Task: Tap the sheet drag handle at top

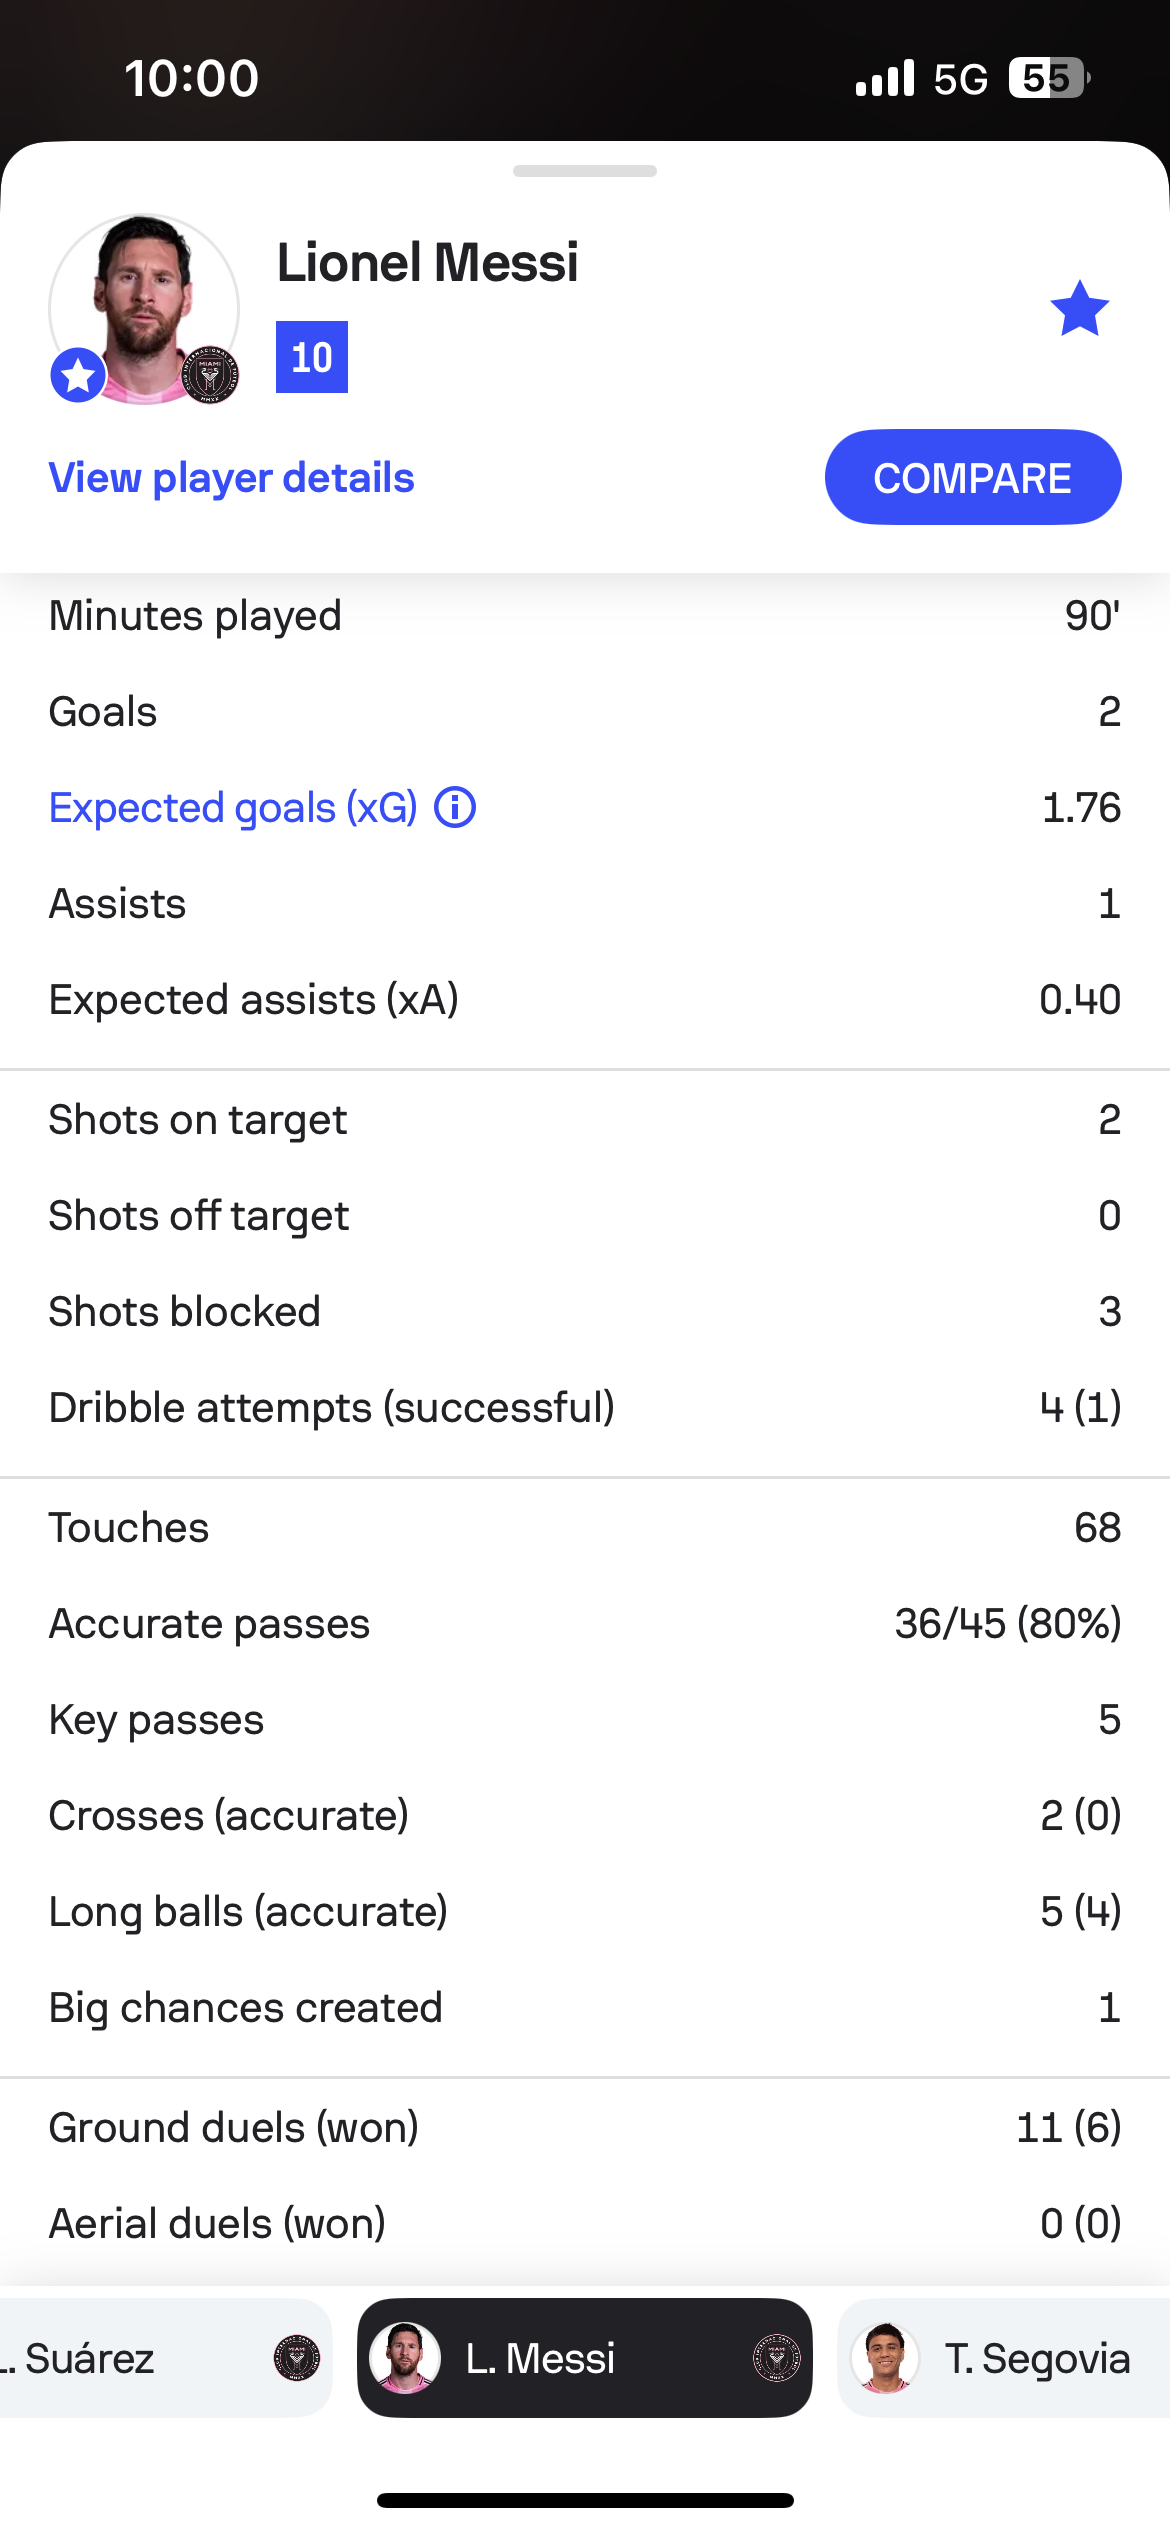Action: 585,171
